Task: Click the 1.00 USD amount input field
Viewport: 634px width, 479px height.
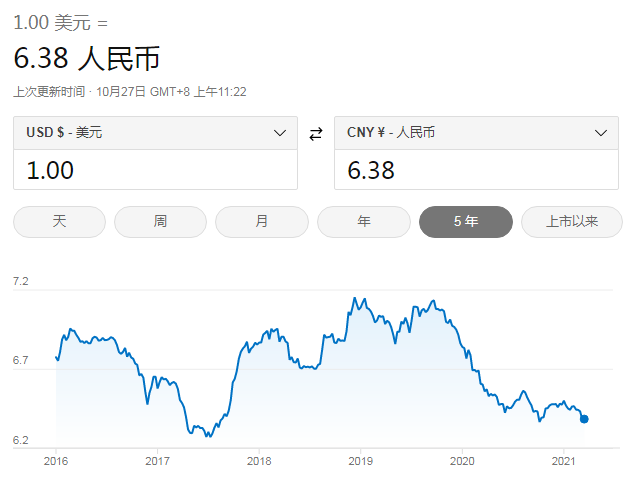Action: pos(155,170)
